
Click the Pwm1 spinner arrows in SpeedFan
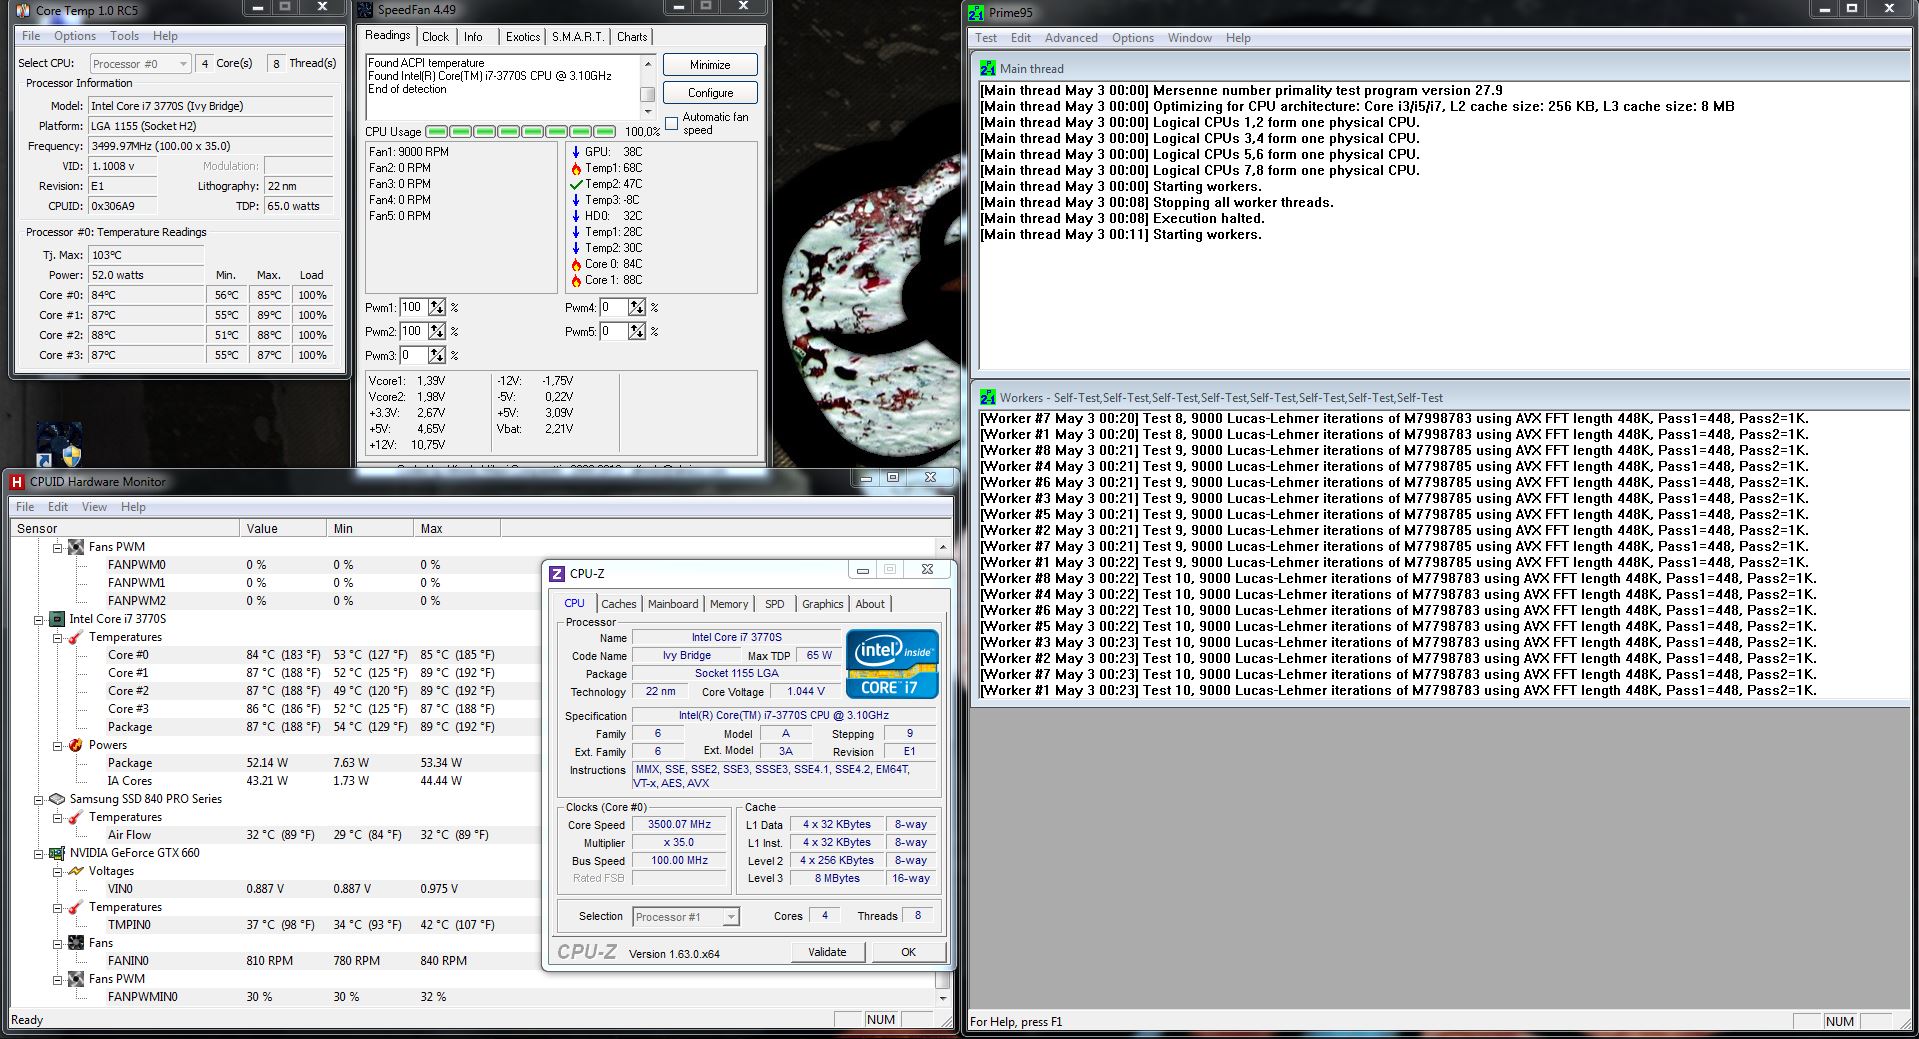click(x=437, y=307)
